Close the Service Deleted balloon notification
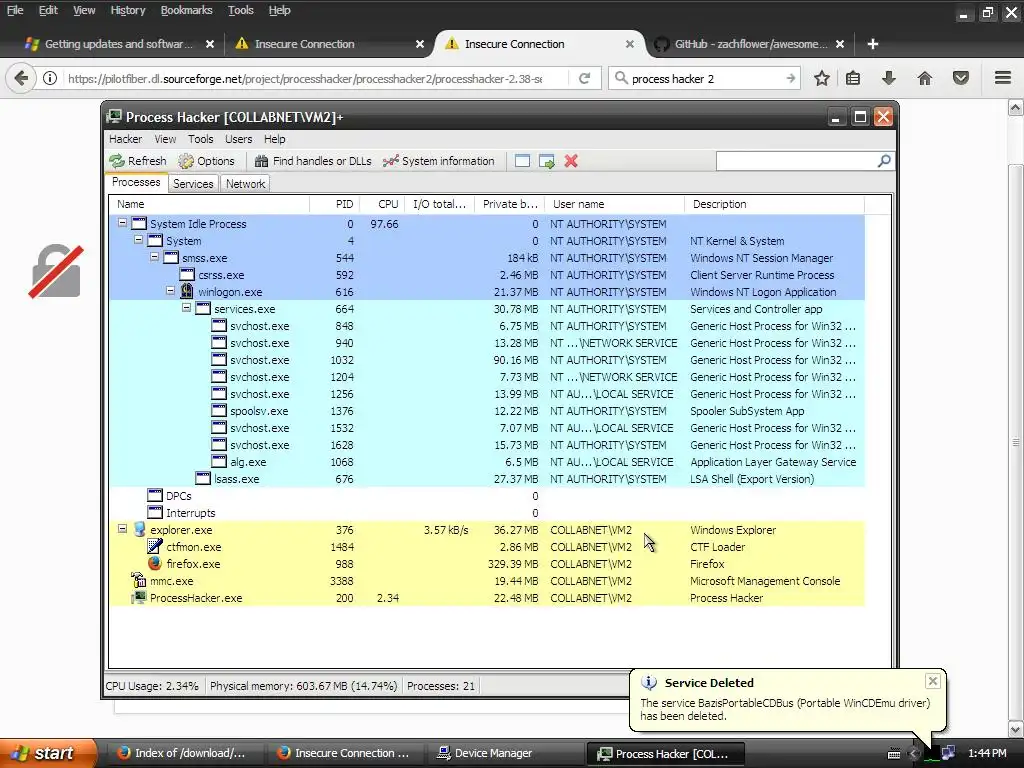The height and width of the screenshot is (768, 1024). click(x=933, y=681)
